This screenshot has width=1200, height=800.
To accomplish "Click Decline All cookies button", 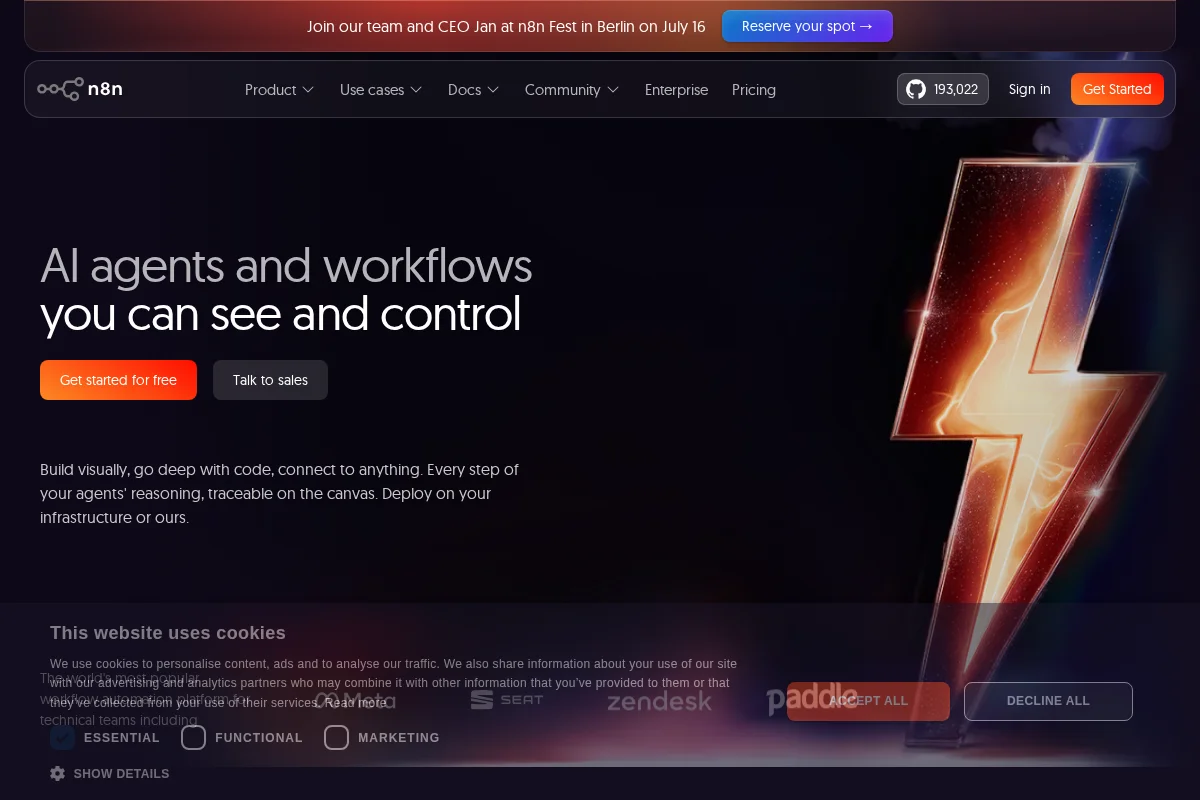I will pyautogui.click(x=1048, y=701).
